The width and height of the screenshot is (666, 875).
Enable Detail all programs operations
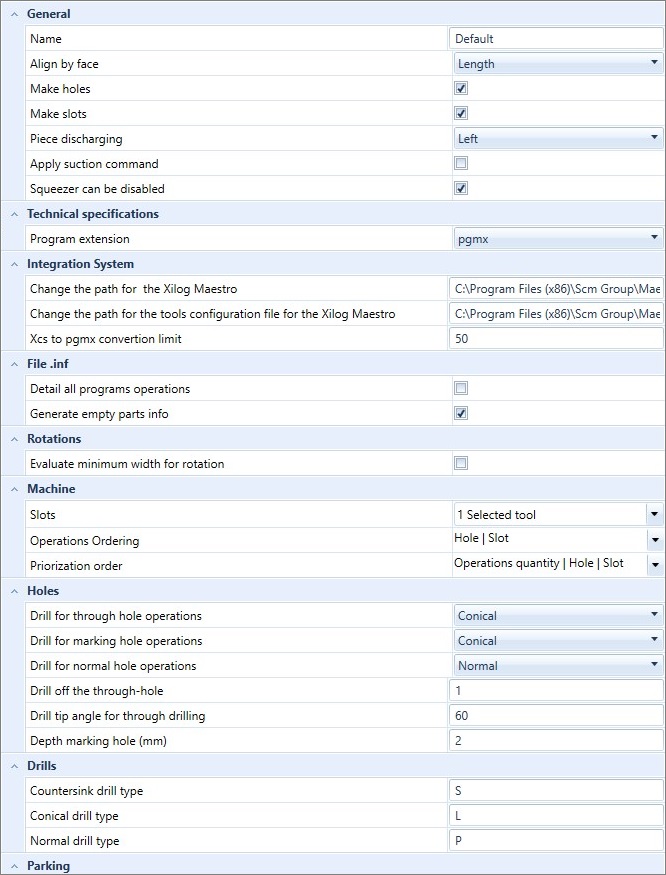coord(461,388)
